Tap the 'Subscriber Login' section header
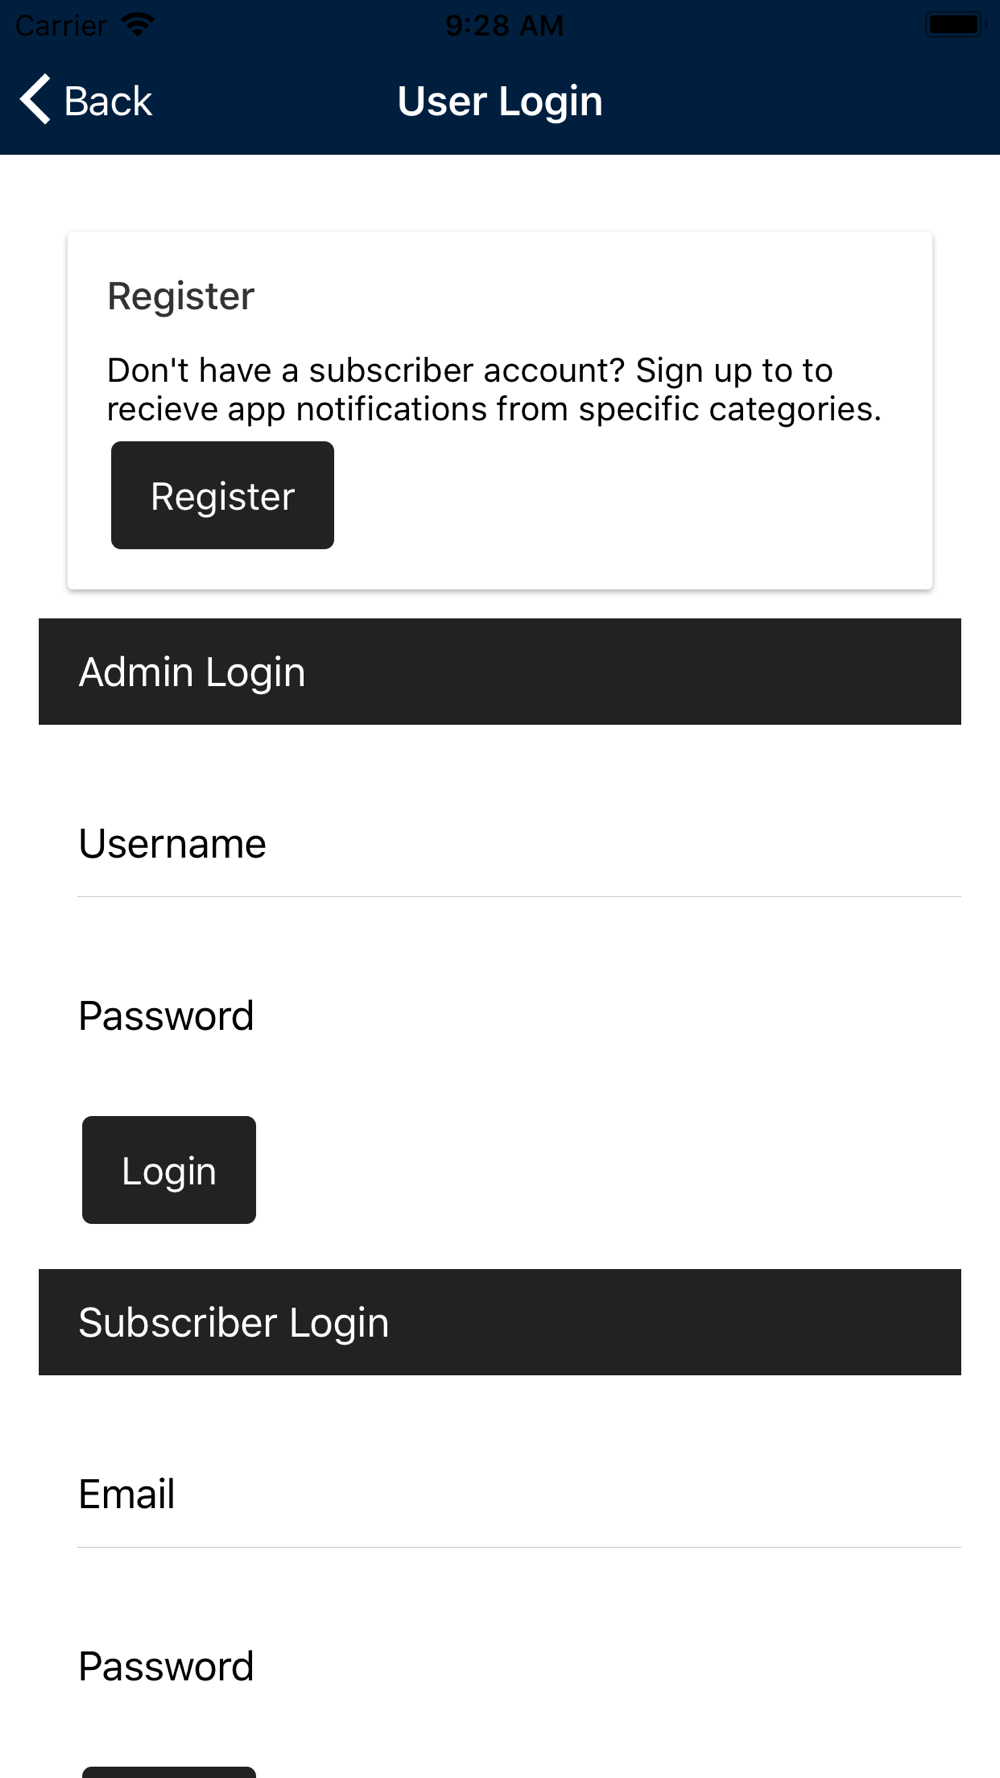The height and width of the screenshot is (1778, 1000). click(x=500, y=1322)
